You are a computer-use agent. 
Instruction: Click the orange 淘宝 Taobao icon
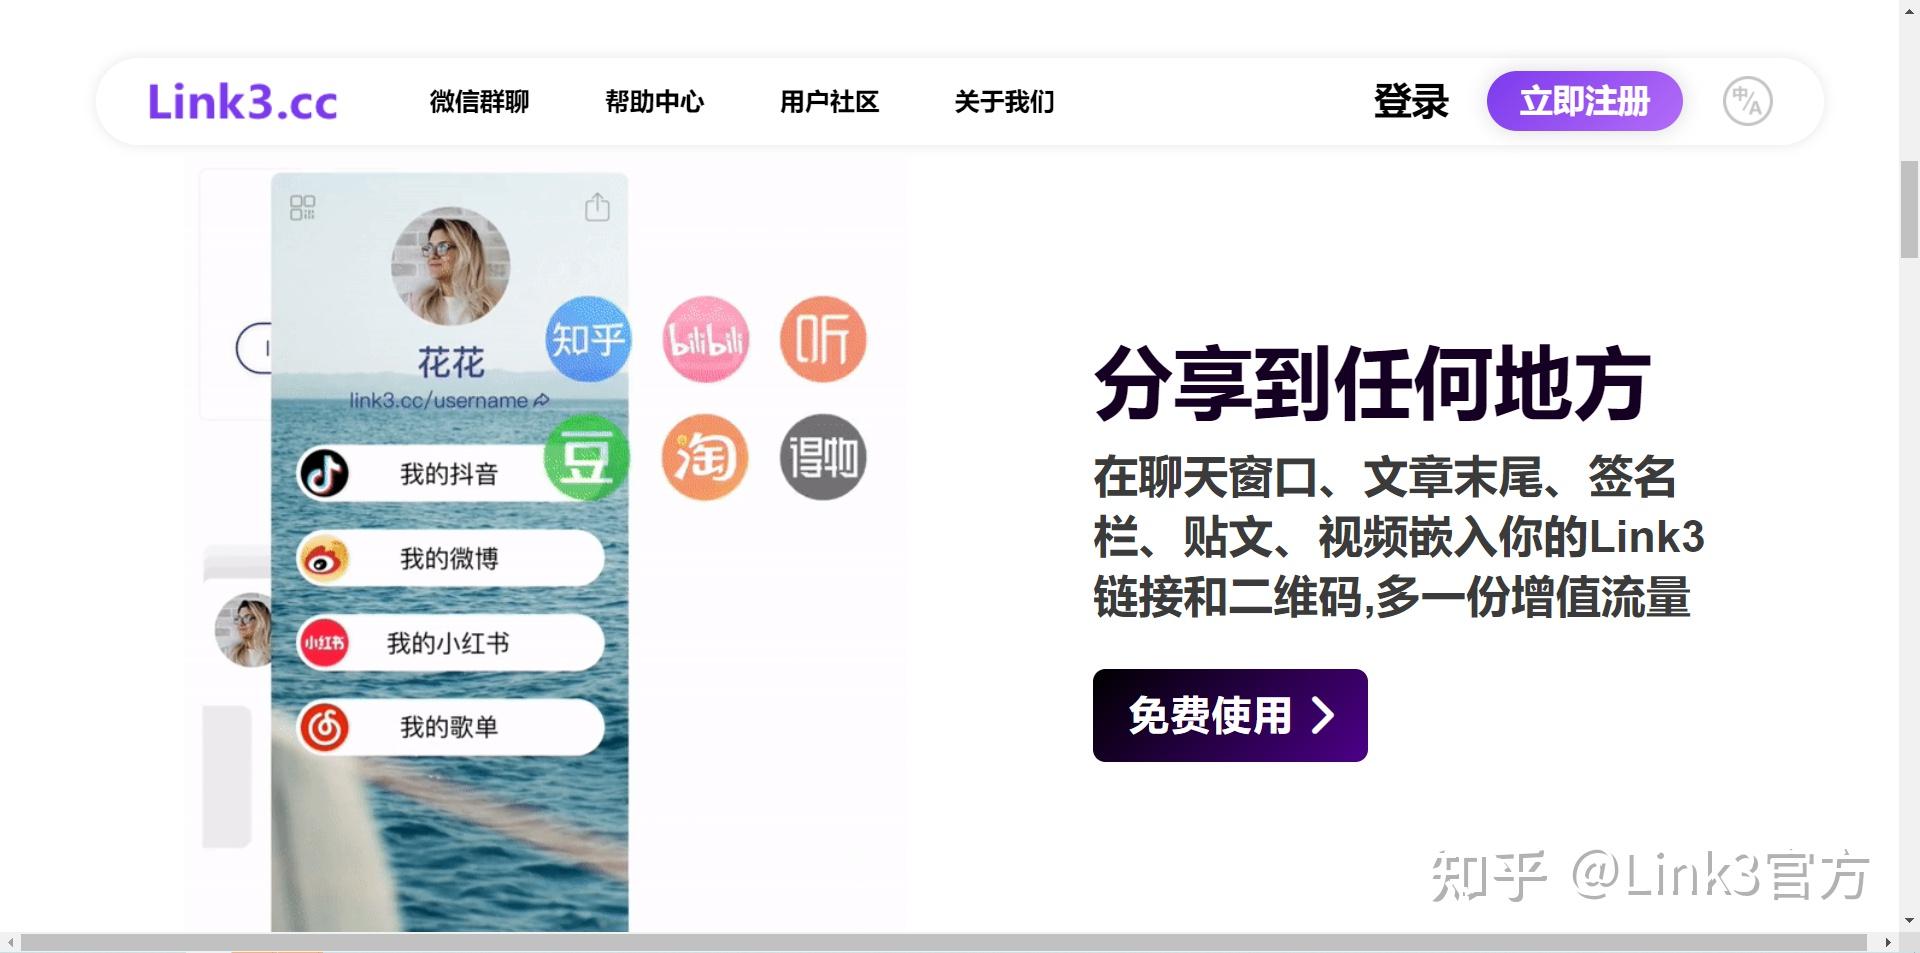pos(705,457)
